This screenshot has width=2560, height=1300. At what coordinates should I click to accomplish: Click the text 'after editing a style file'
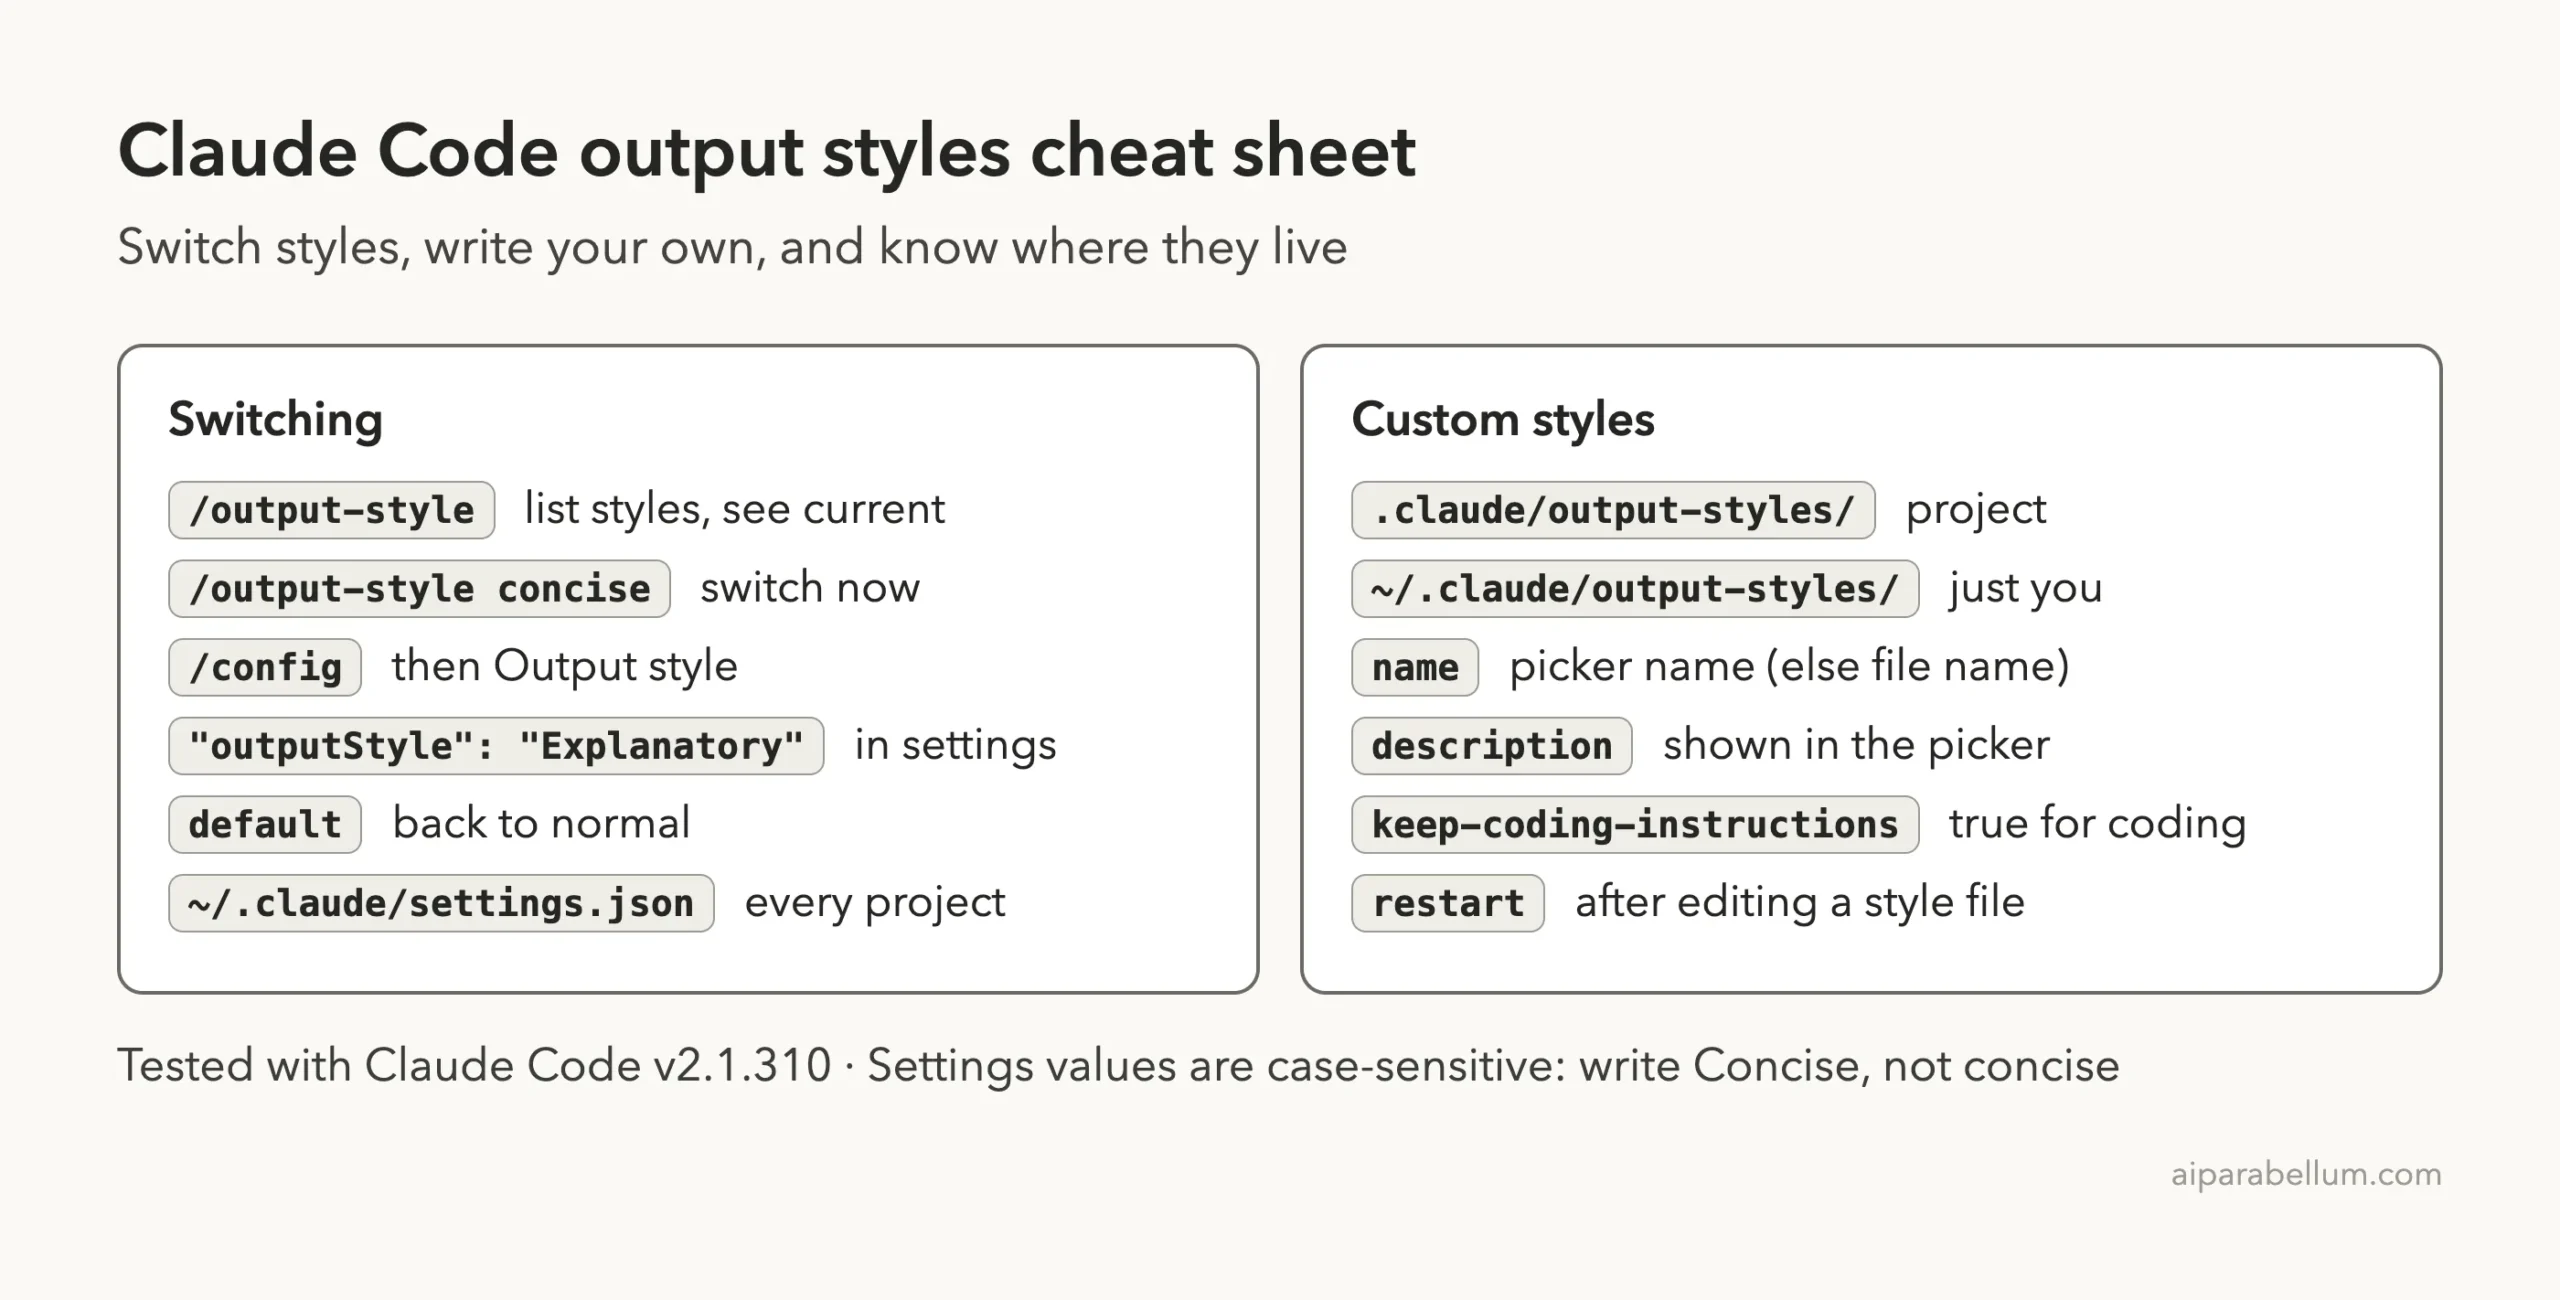[1800, 903]
